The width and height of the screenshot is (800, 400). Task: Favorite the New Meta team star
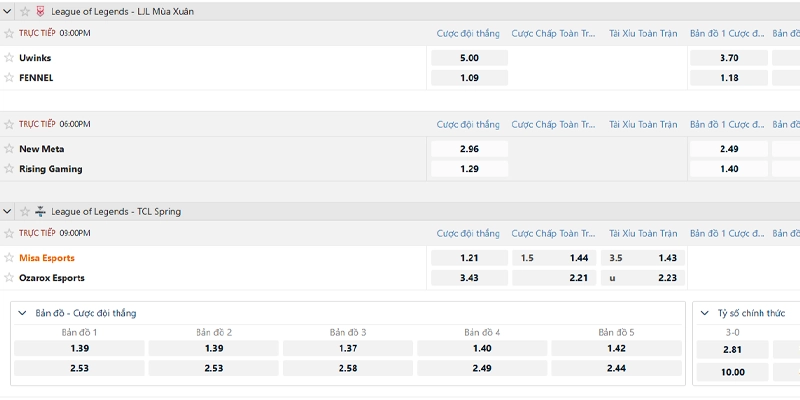pos(9,148)
